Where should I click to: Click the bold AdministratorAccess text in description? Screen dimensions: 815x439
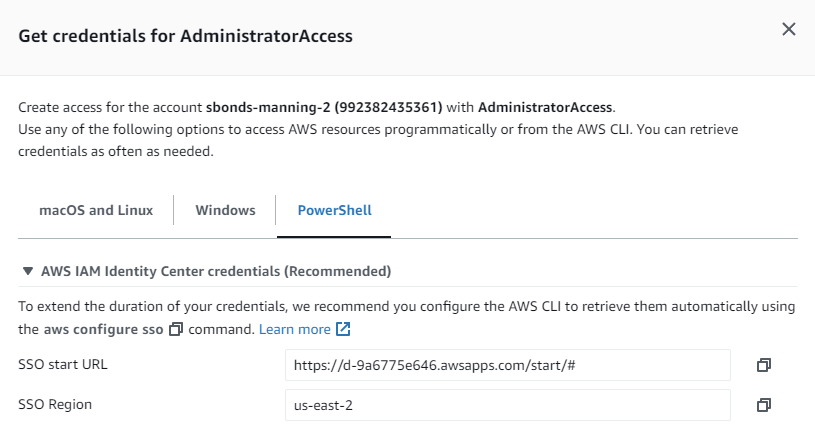[545, 108]
